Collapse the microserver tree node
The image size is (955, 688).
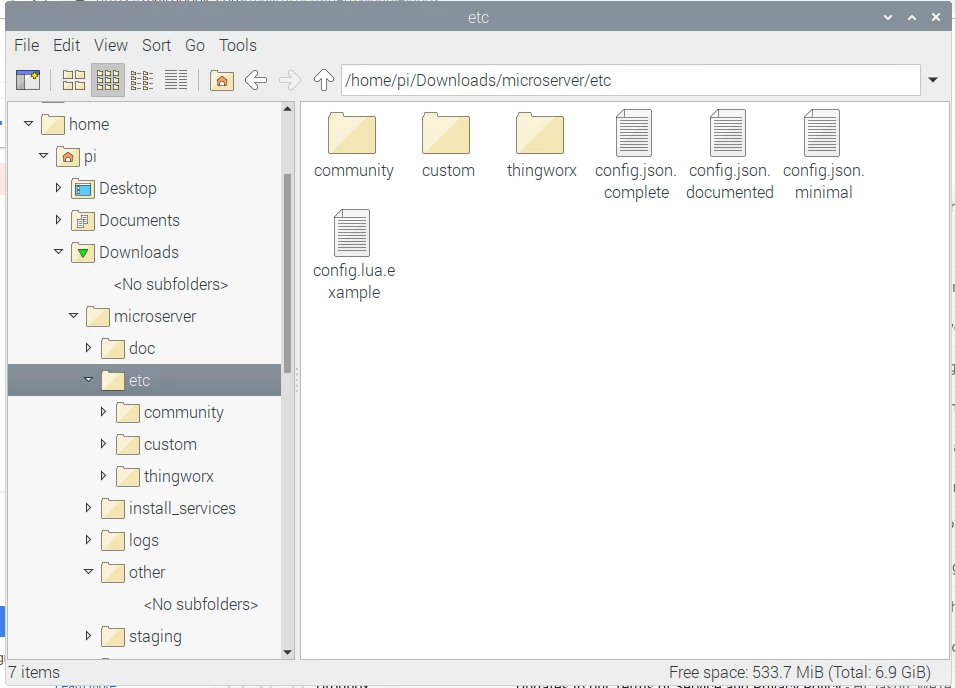tap(73, 315)
